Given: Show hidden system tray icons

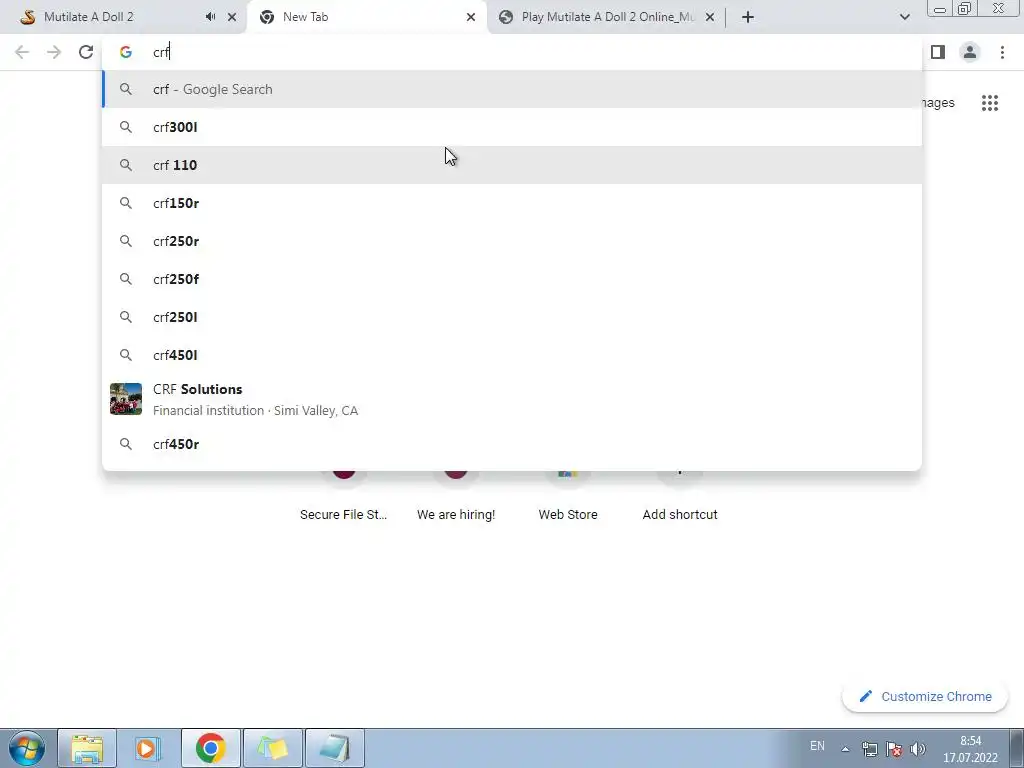Looking at the screenshot, I should (845, 749).
